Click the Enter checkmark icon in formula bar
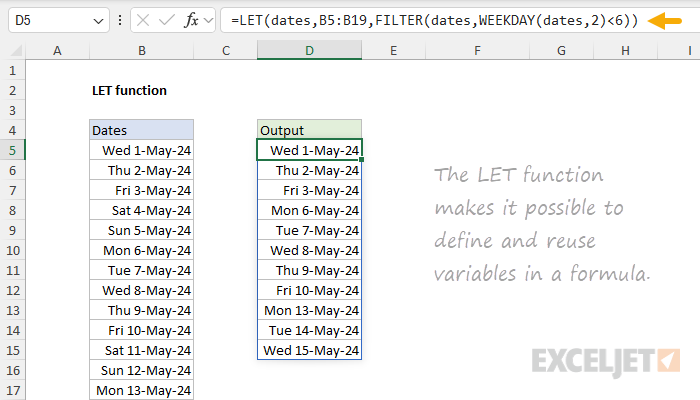Screen dimensions: 700x400 pos(167,20)
